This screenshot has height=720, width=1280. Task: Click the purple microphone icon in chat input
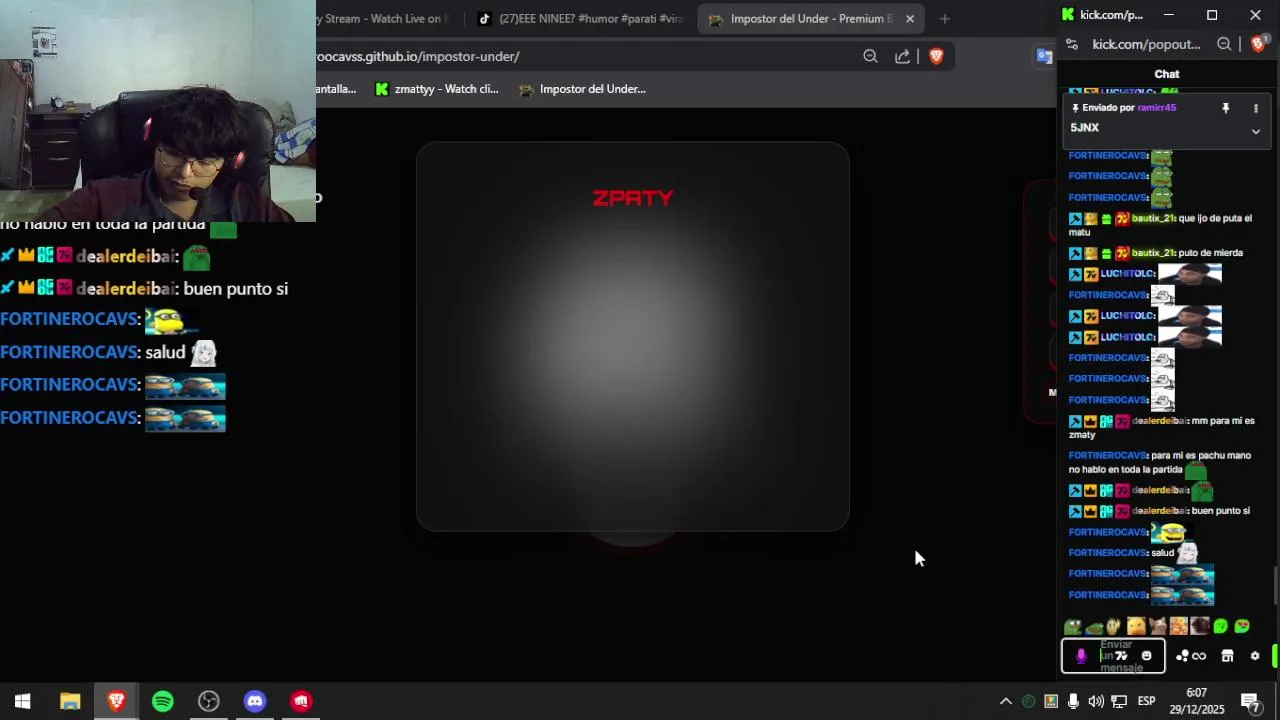[1081, 656]
